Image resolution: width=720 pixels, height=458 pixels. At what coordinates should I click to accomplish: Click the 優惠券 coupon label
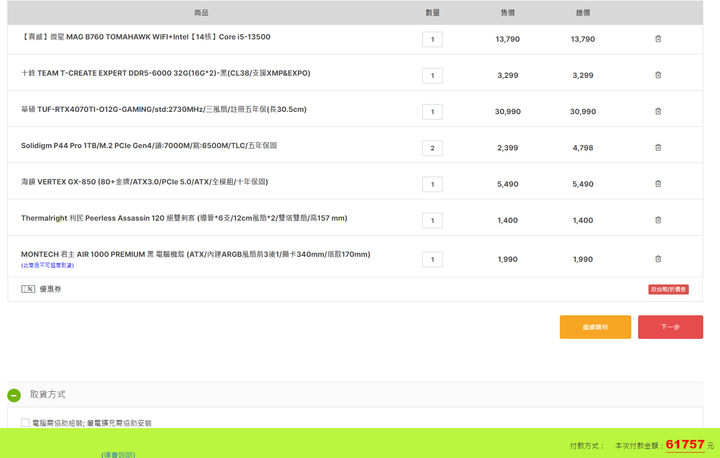(x=50, y=289)
